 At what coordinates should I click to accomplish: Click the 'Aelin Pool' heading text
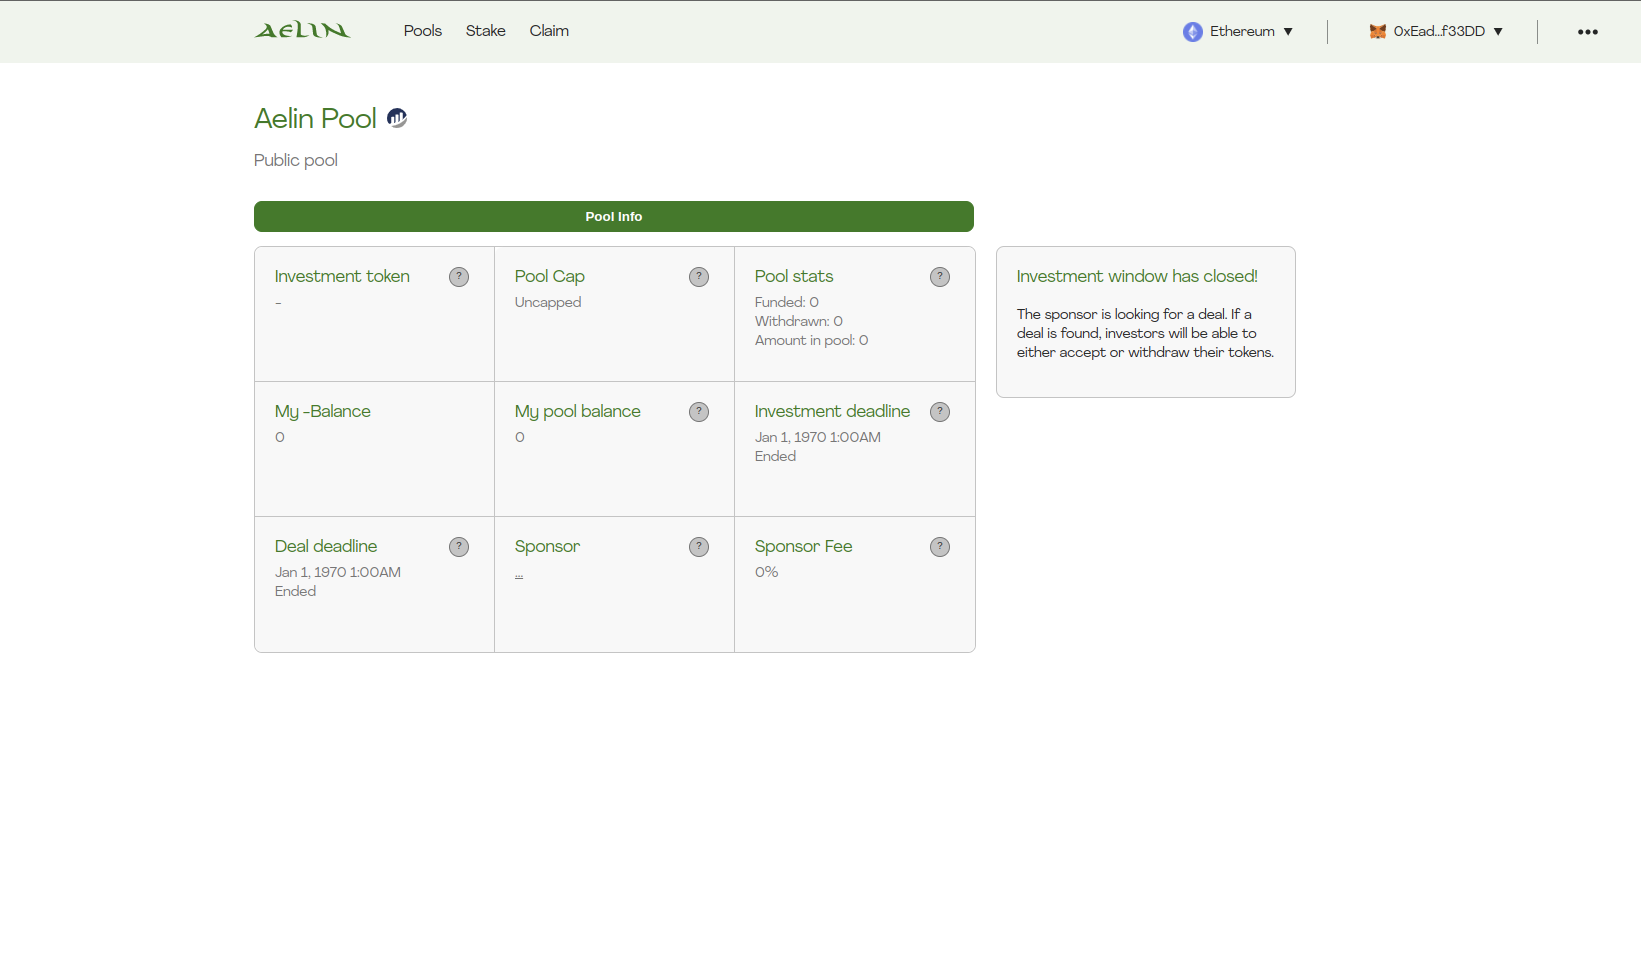click(315, 118)
